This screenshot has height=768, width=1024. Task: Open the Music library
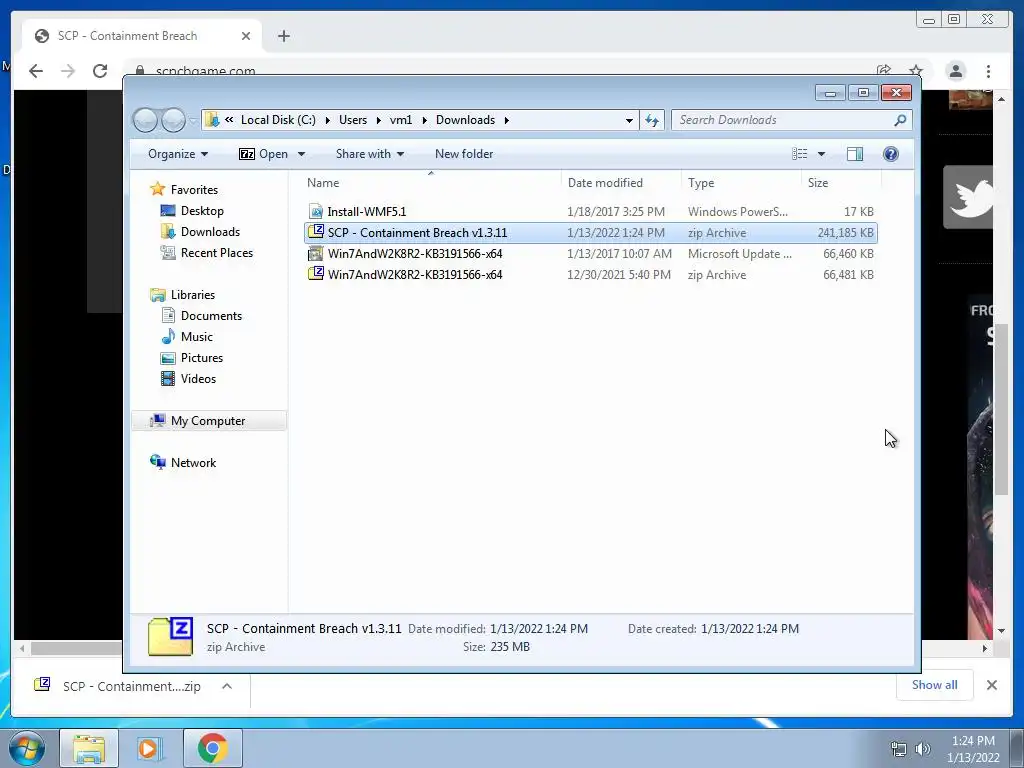tap(197, 337)
